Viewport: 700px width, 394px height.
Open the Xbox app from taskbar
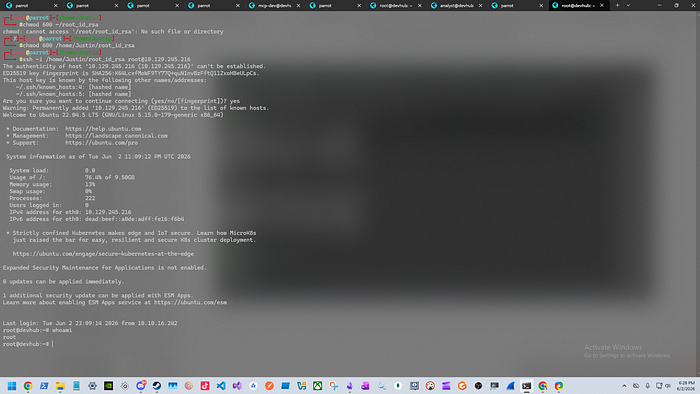pos(317,386)
